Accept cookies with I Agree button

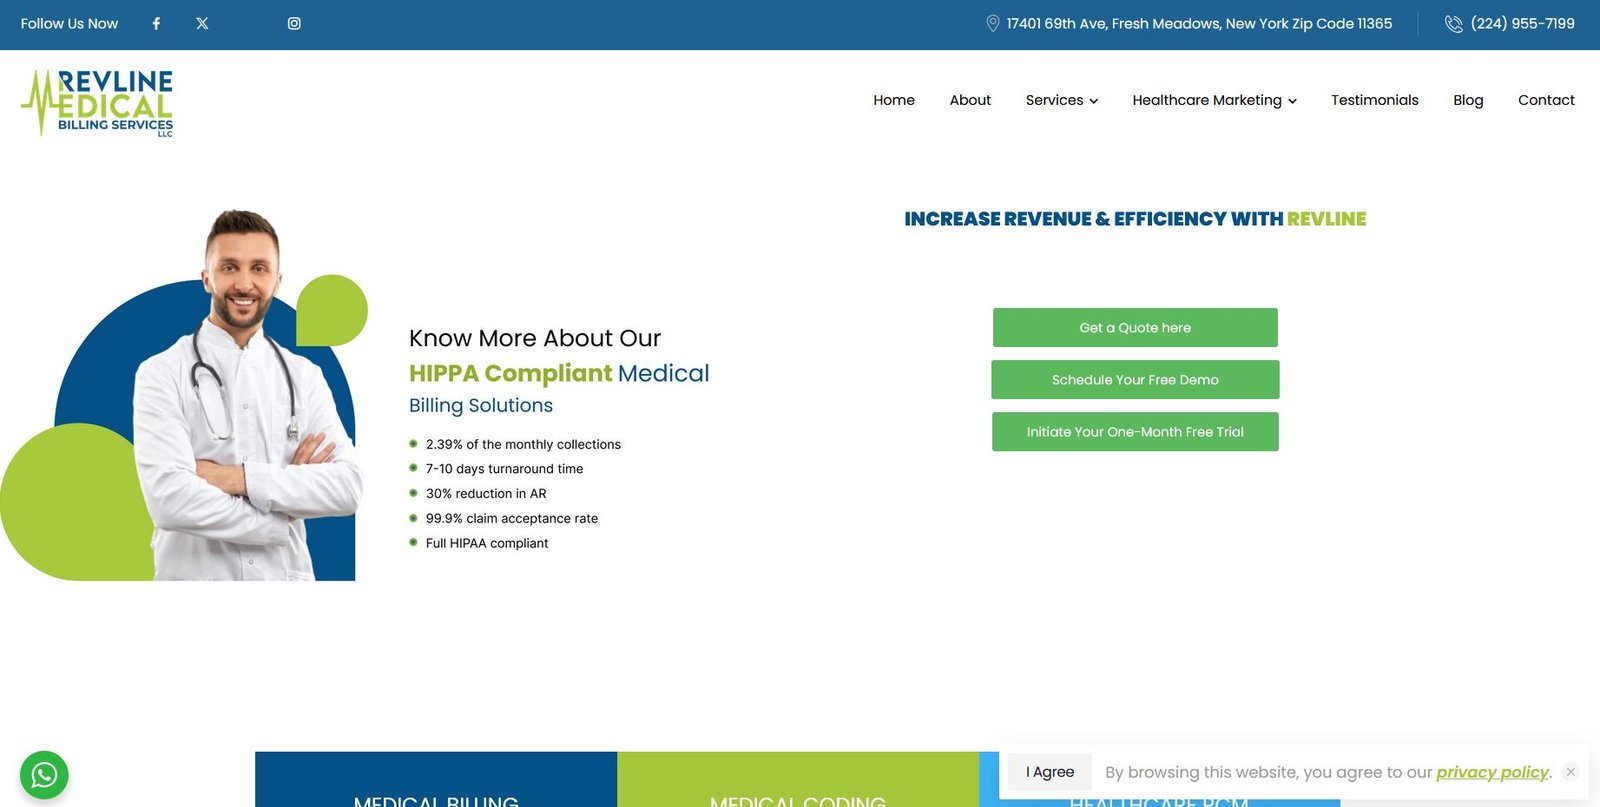click(x=1049, y=772)
